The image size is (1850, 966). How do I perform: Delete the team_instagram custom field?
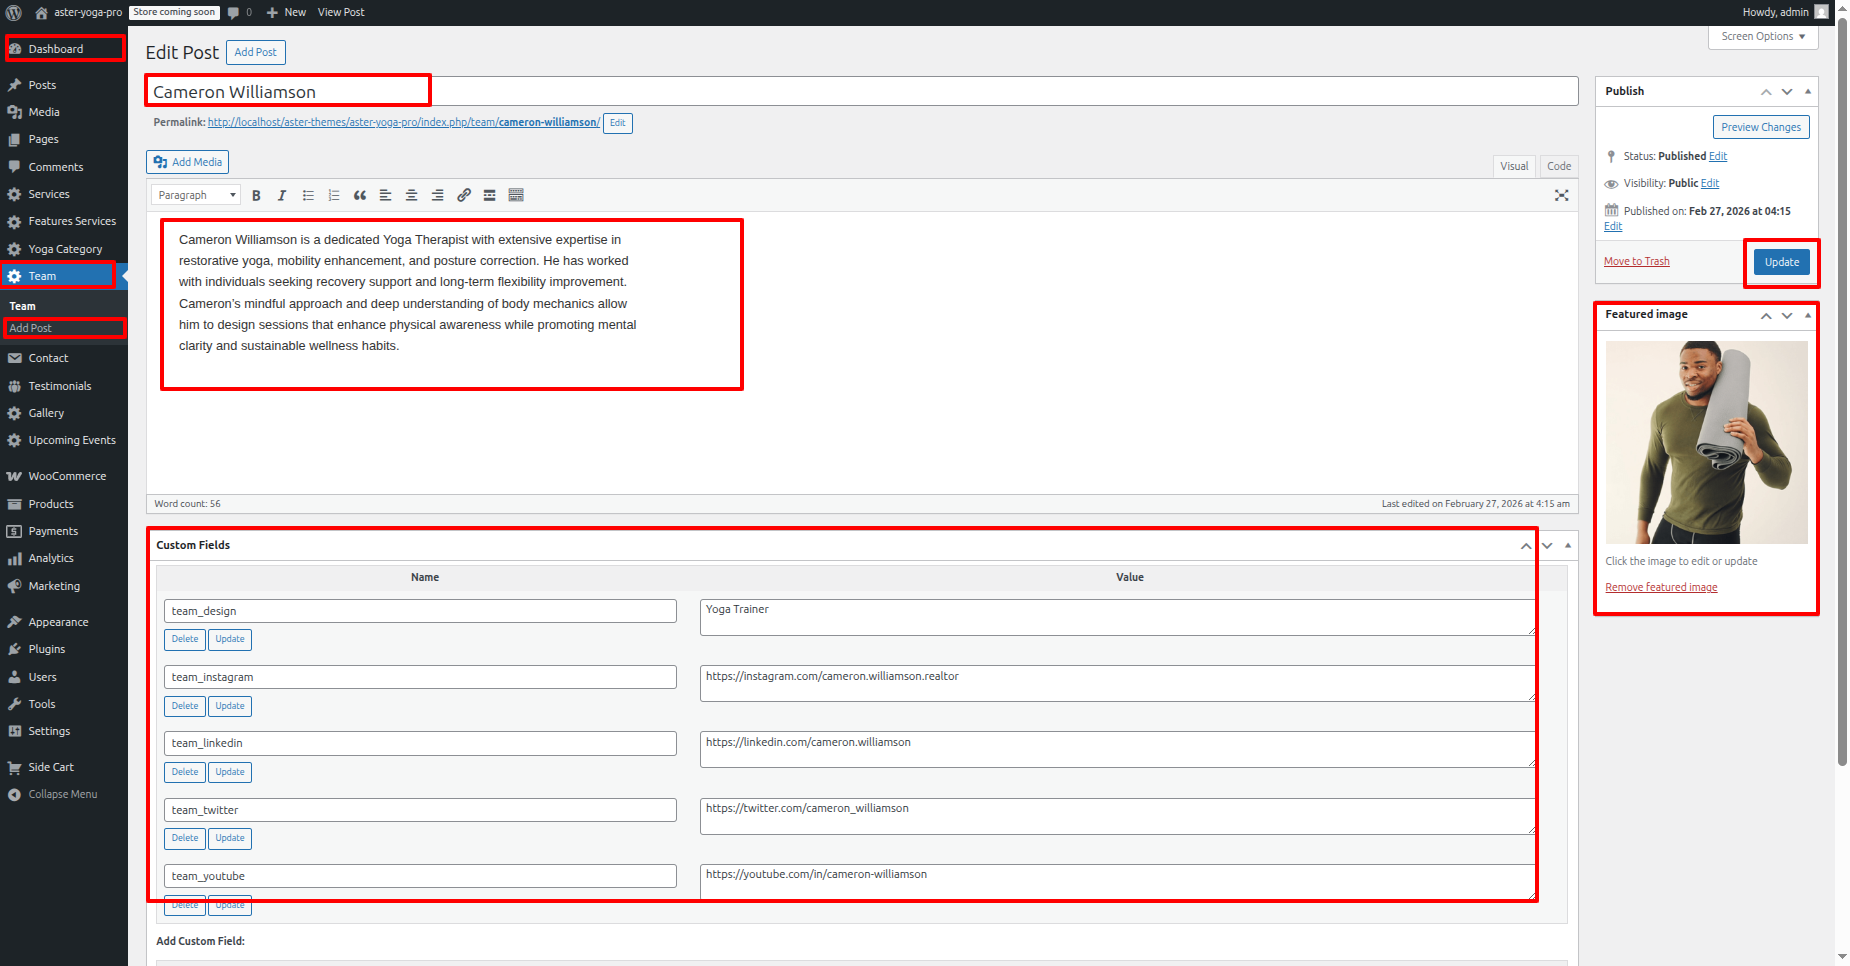(x=185, y=706)
